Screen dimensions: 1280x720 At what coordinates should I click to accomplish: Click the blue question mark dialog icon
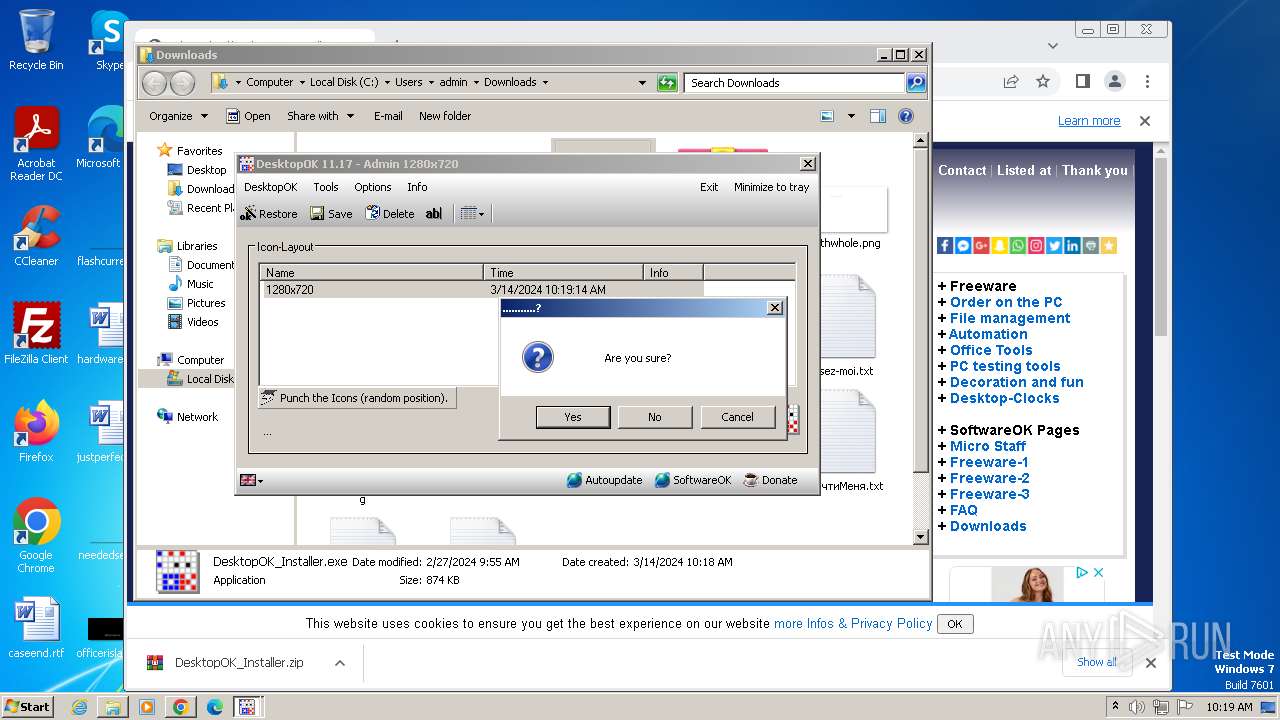point(538,357)
